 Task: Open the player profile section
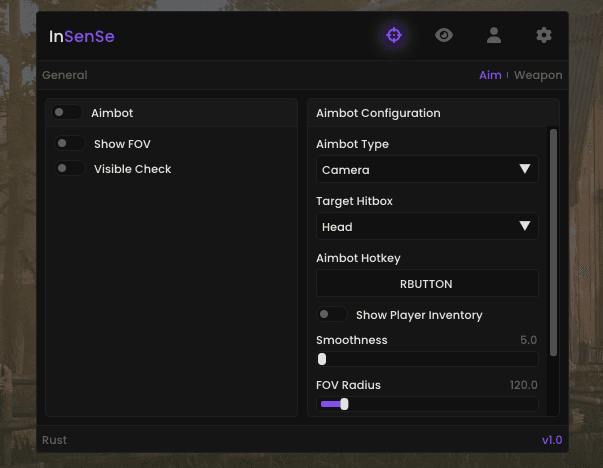tap(494, 36)
